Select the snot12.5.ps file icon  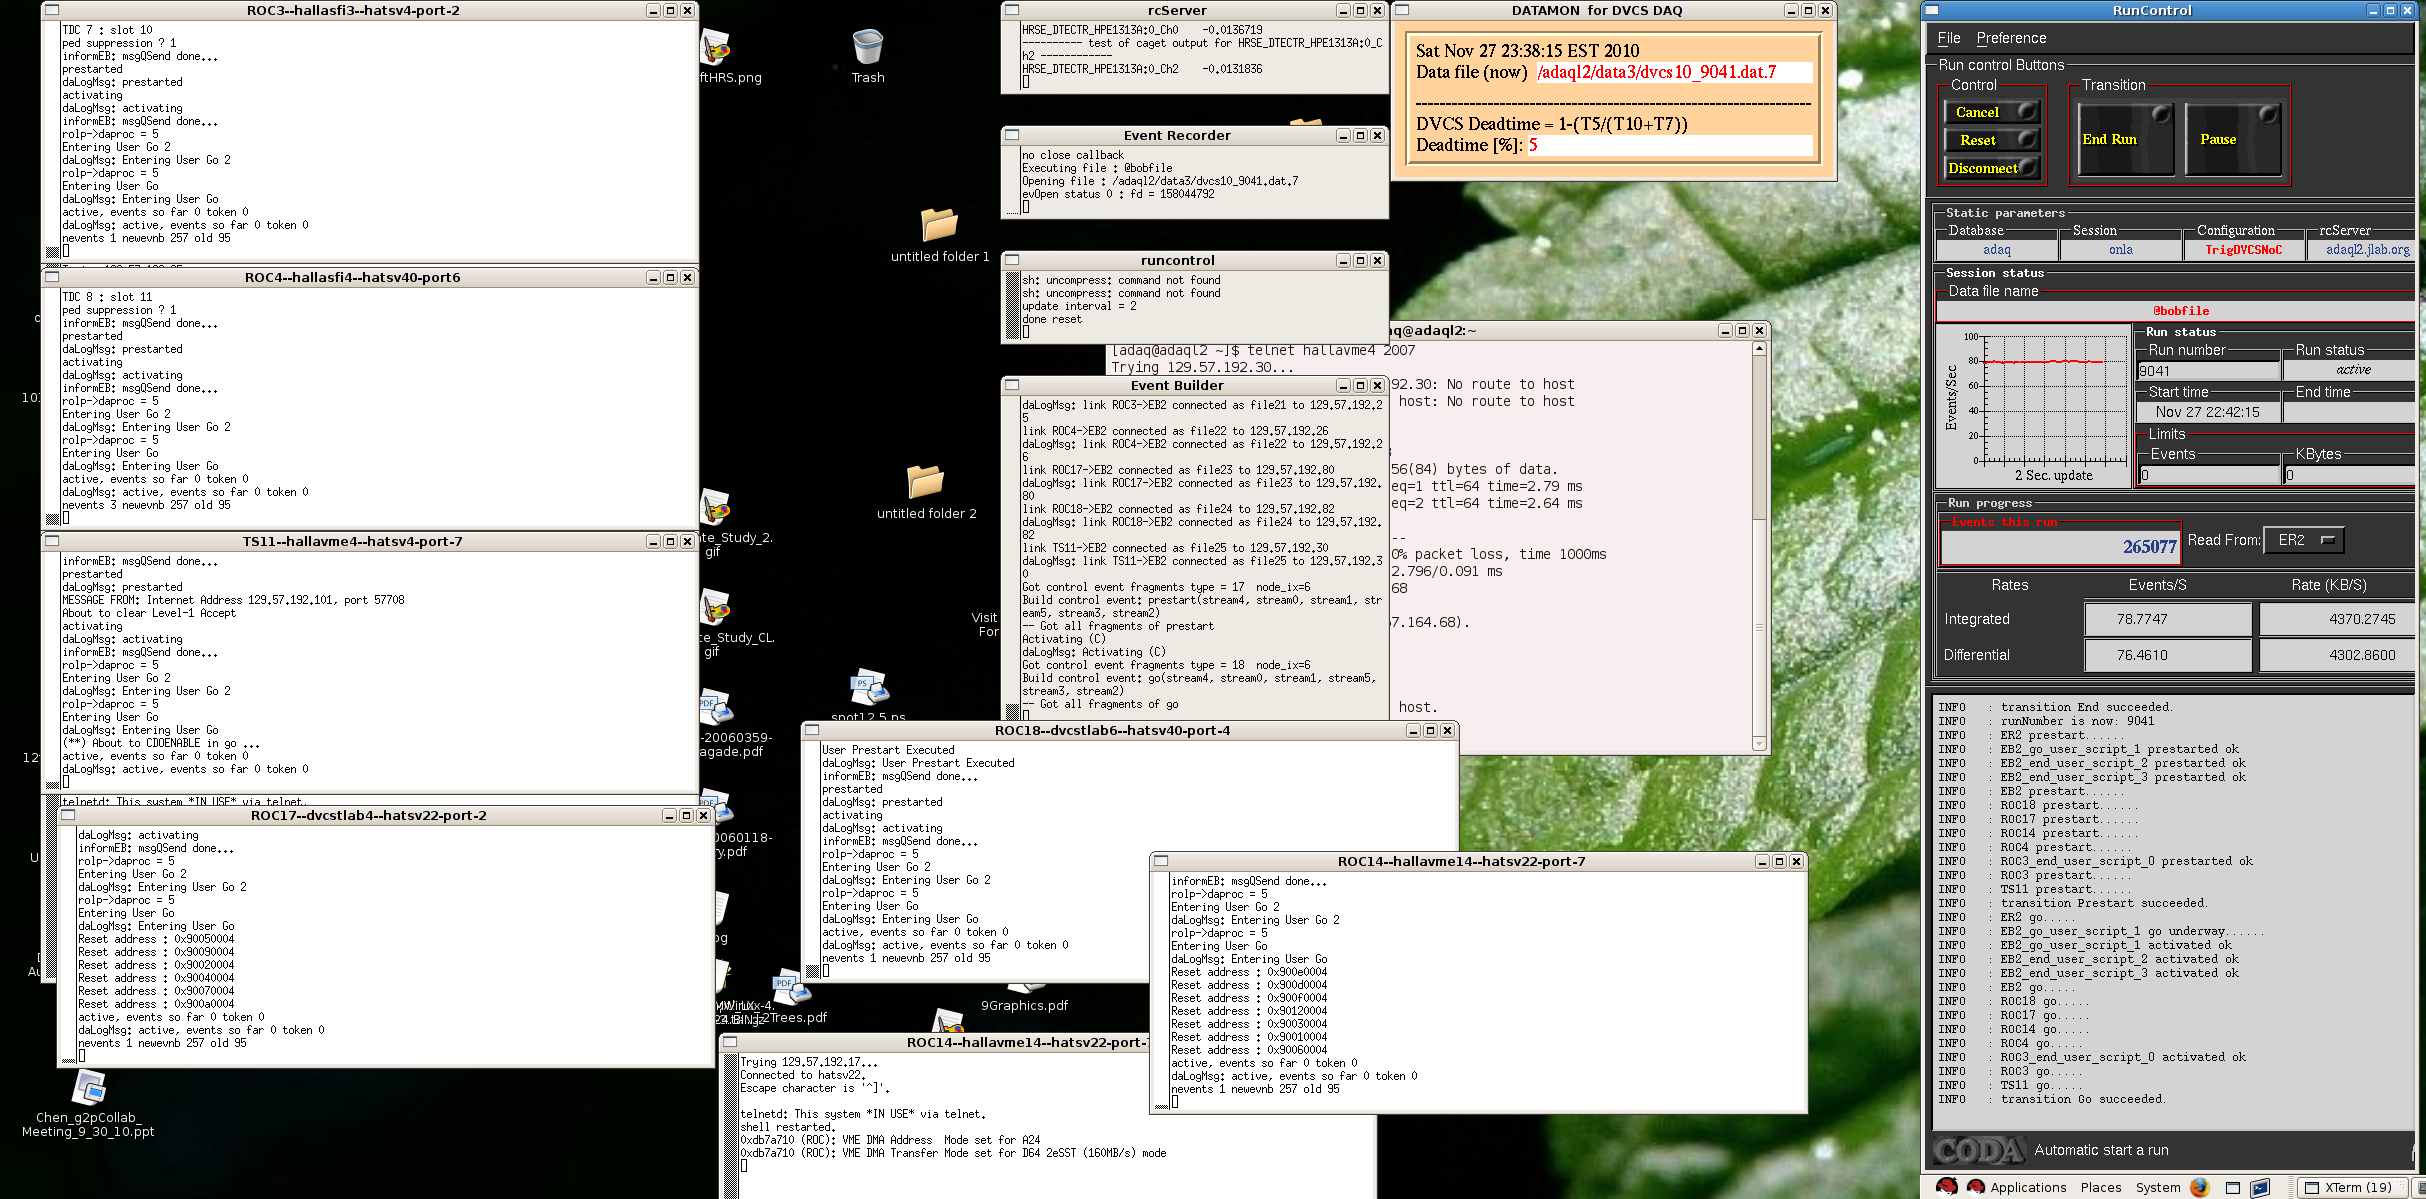pyautogui.click(x=868, y=688)
